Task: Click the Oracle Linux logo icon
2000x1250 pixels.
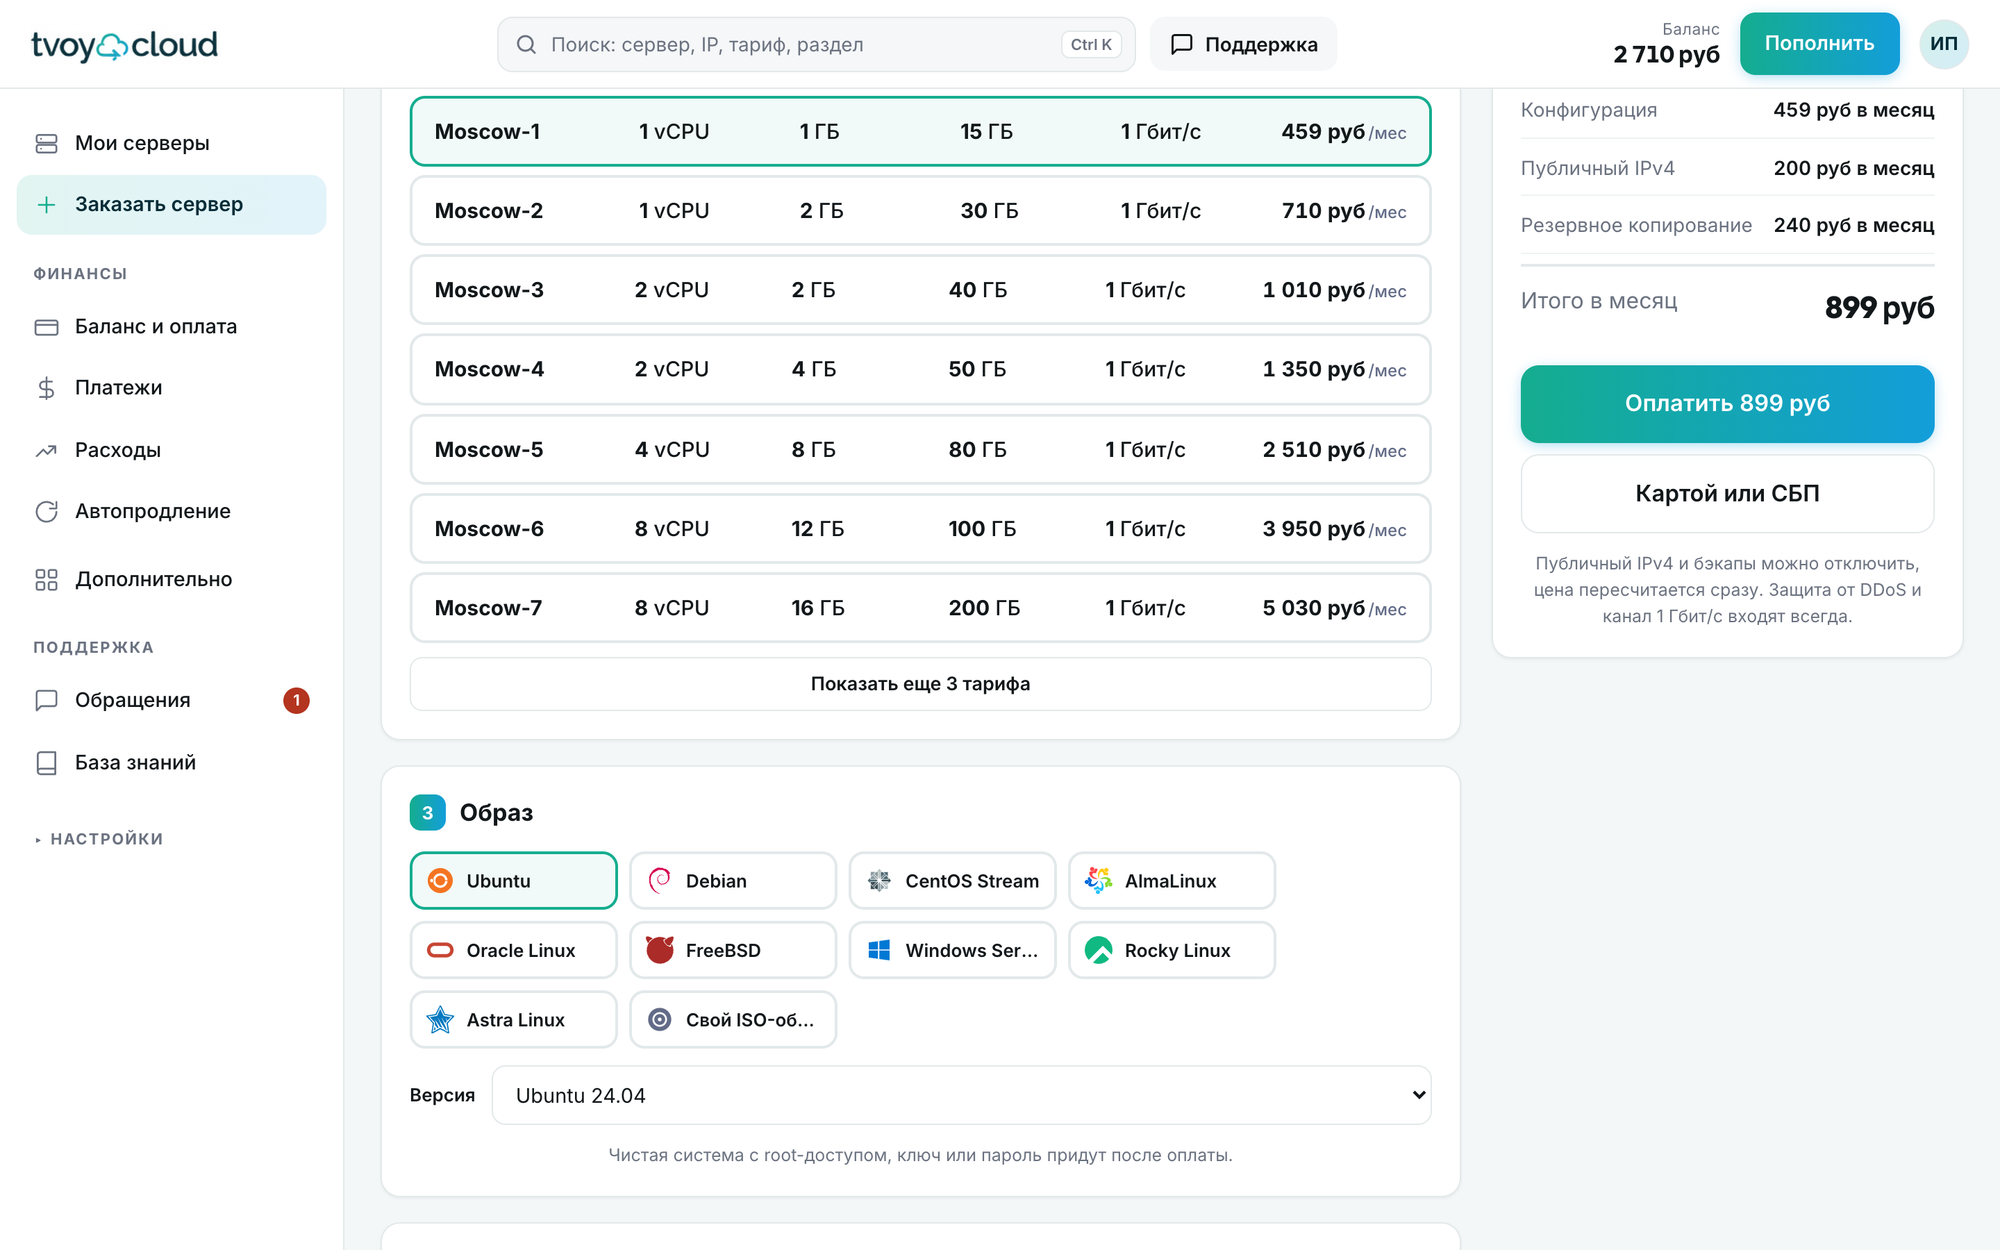Action: tap(440, 950)
